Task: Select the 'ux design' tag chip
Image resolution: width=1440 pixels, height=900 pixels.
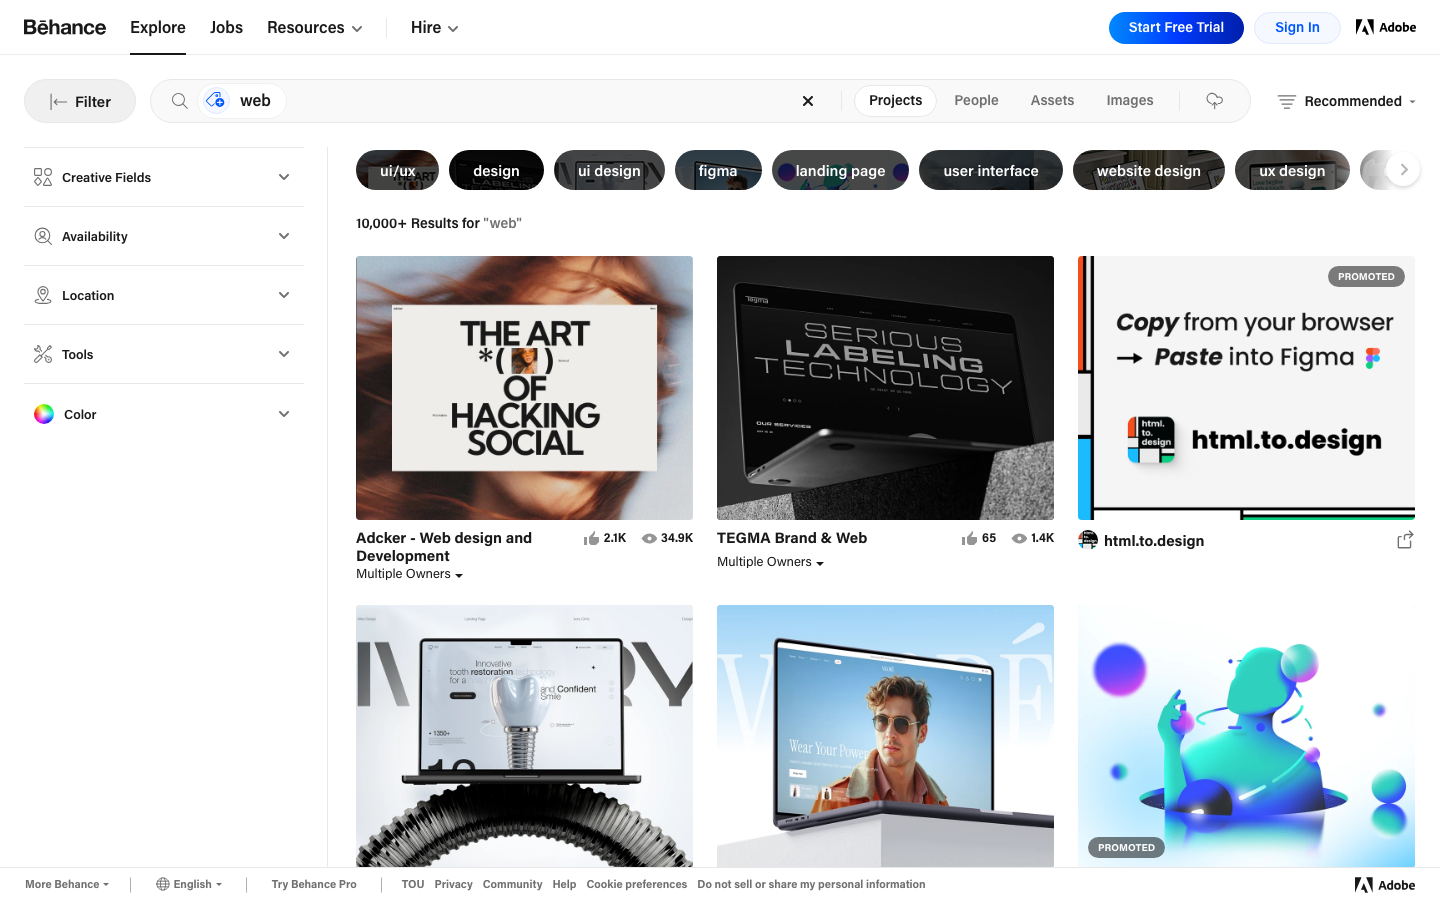Action: coord(1292,170)
